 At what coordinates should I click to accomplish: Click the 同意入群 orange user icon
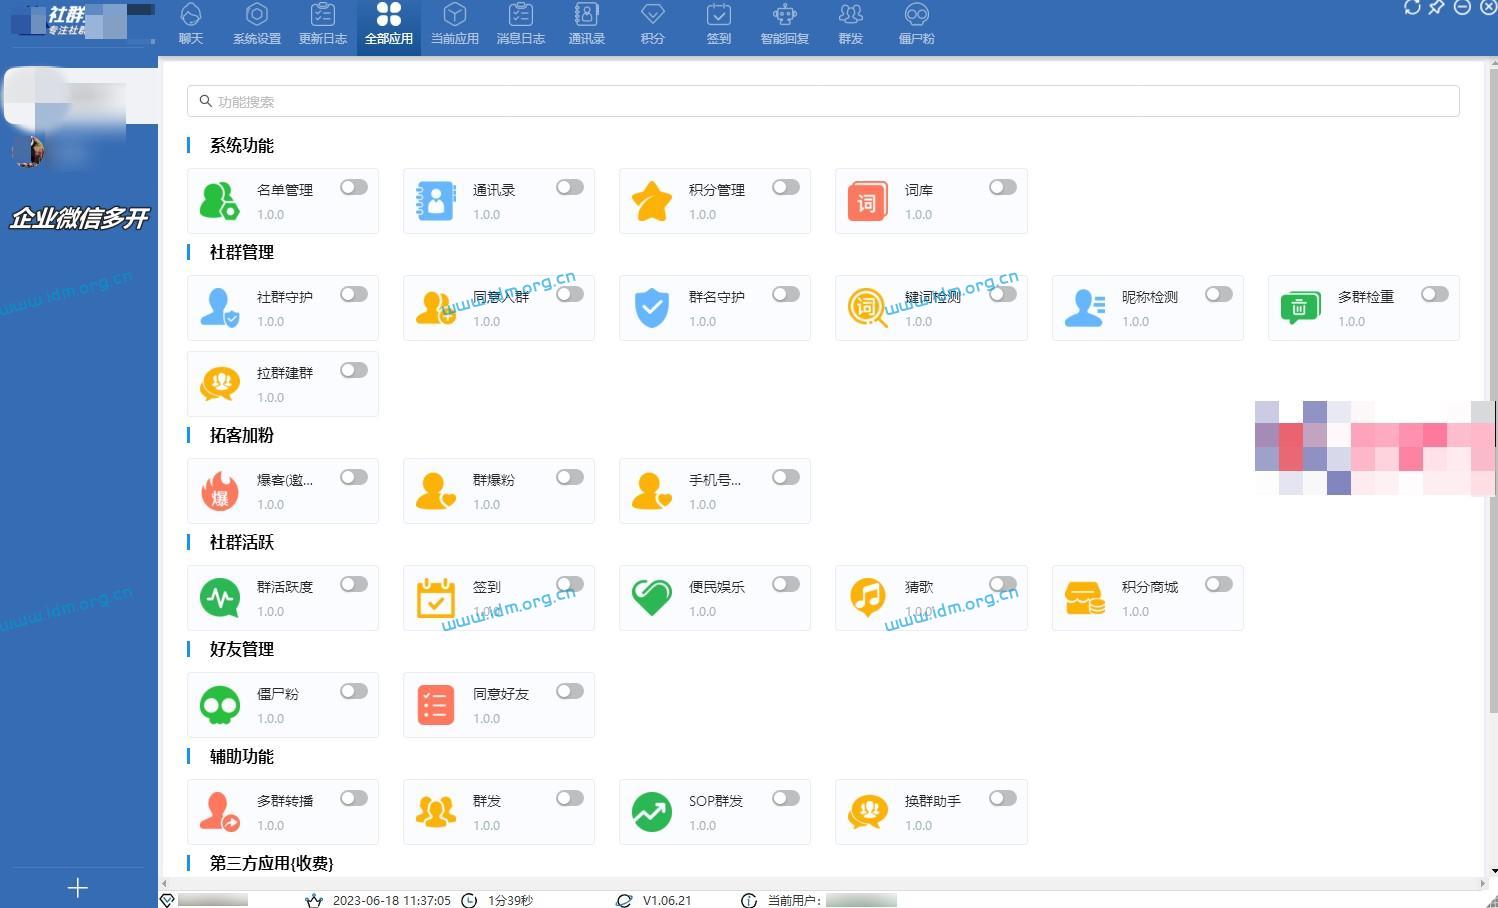click(x=435, y=308)
